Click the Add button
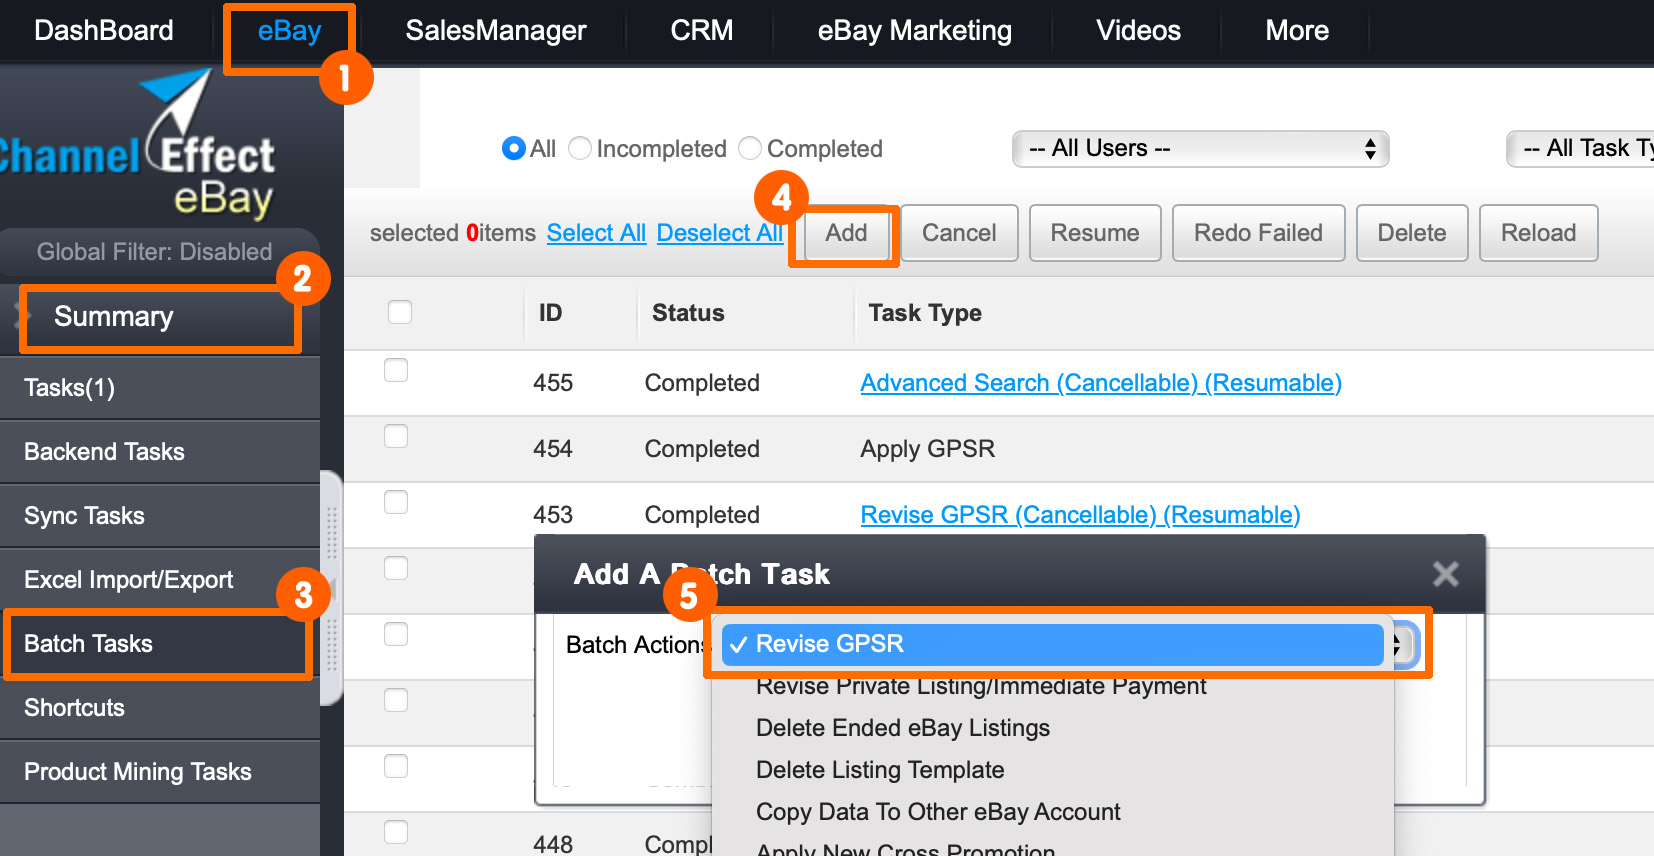Image resolution: width=1654 pixels, height=856 pixels. (846, 233)
